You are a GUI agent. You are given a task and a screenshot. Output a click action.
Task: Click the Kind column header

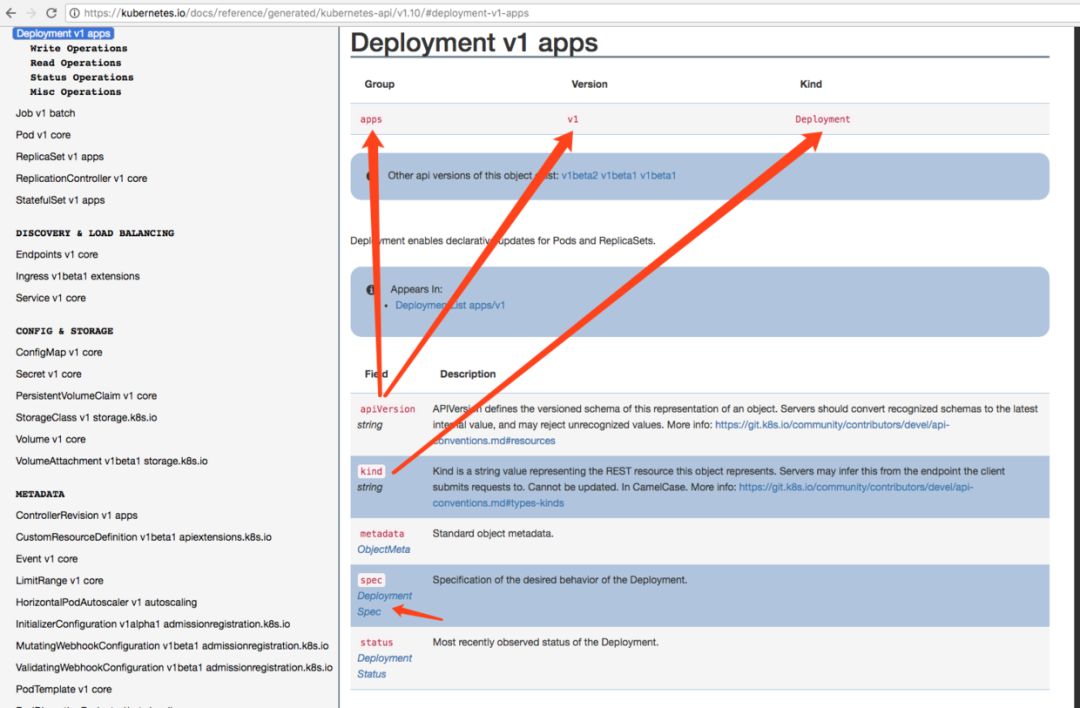pos(811,84)
